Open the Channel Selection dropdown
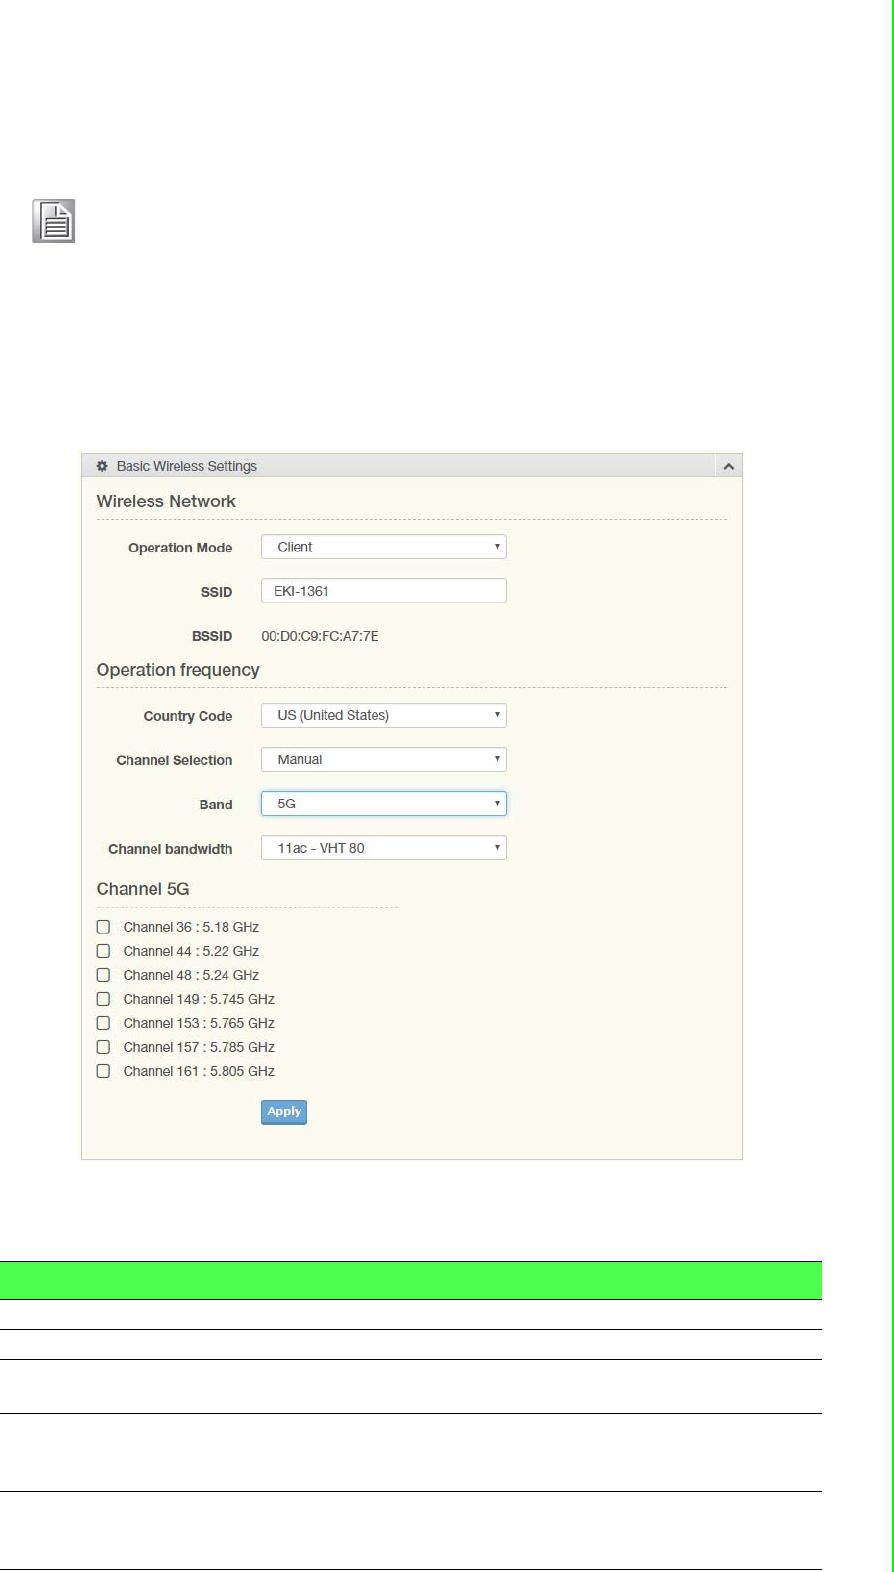 click(384, 759)
